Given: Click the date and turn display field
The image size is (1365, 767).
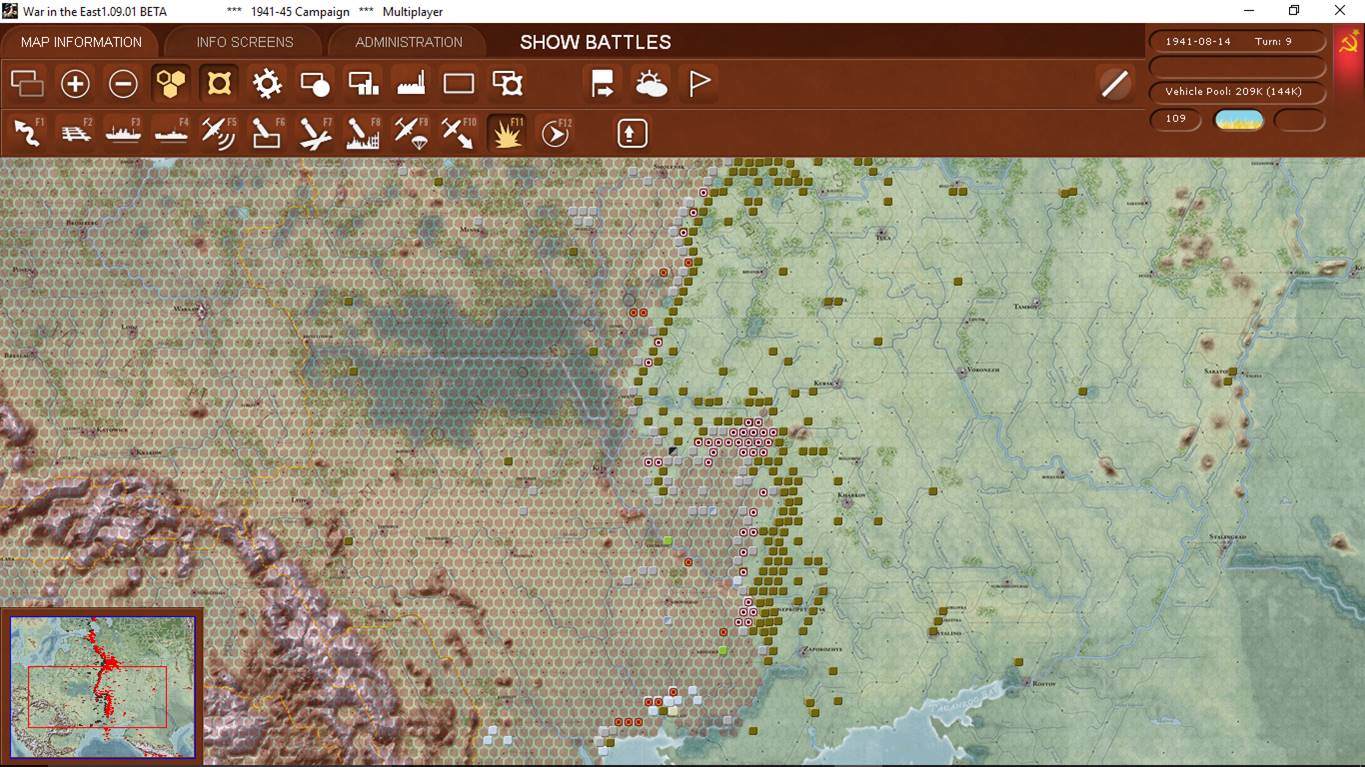Looking at the screenshot, I should tap(1239, 41).
